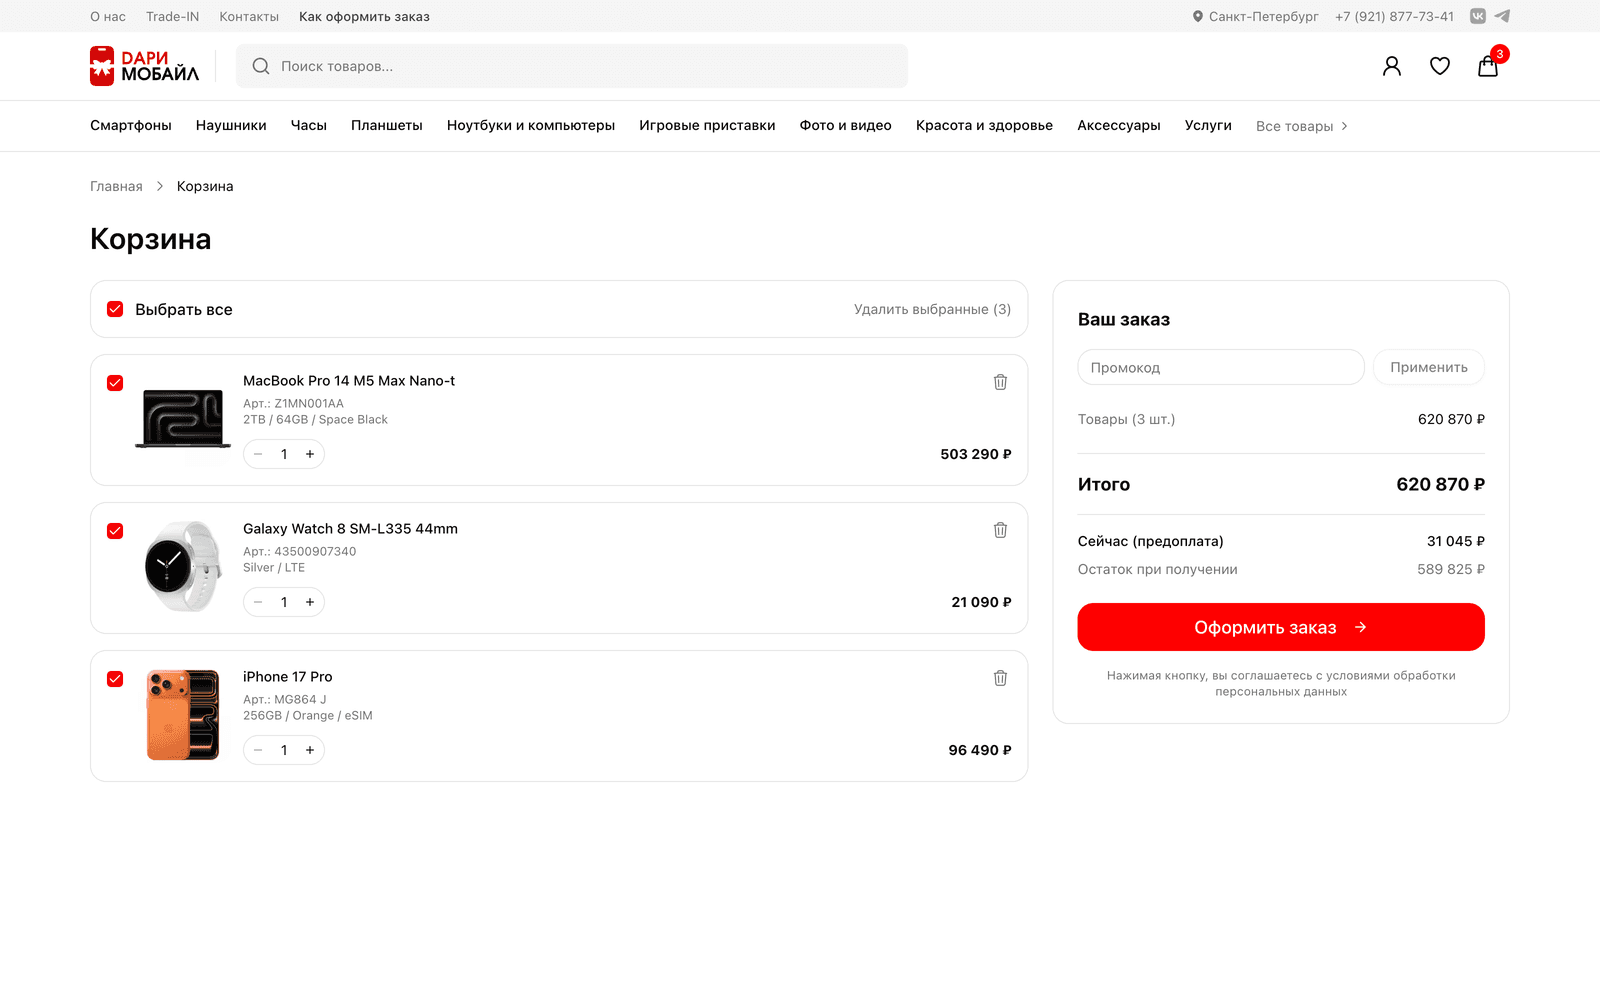This screenshot has height=1000, width=1600.
Task: Select the 96 490 ₽ price text
Action: click(x=980, y=750)
